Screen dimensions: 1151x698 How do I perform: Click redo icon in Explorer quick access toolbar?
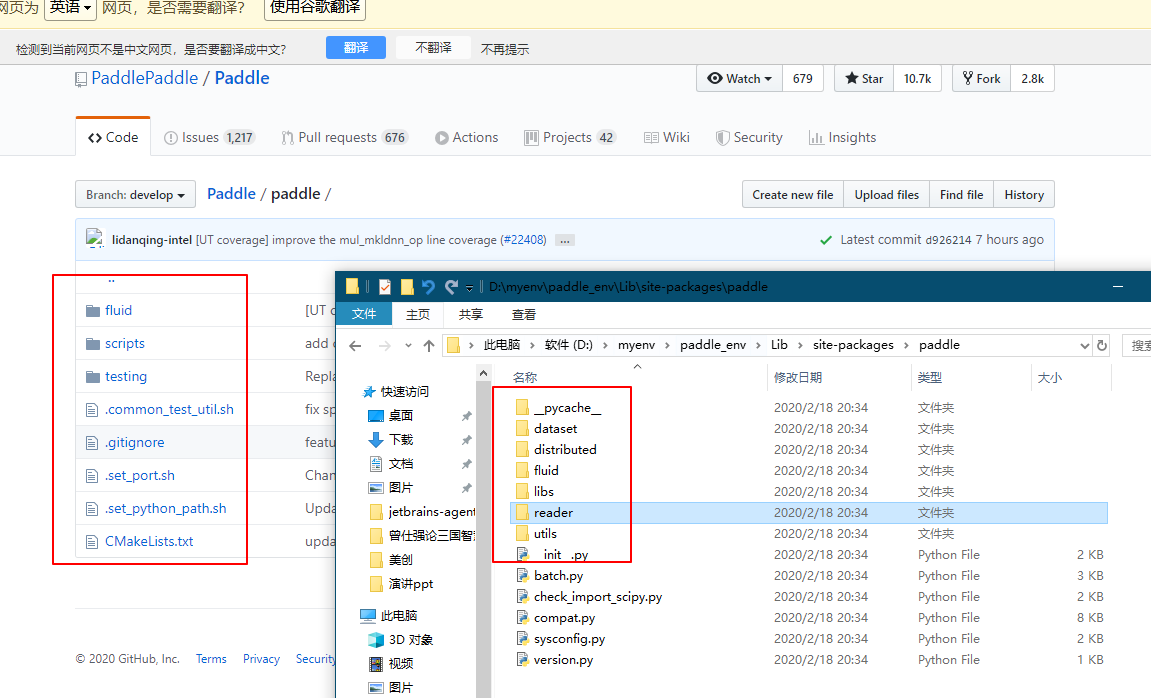pyautogui.click(x=451, y=286)
